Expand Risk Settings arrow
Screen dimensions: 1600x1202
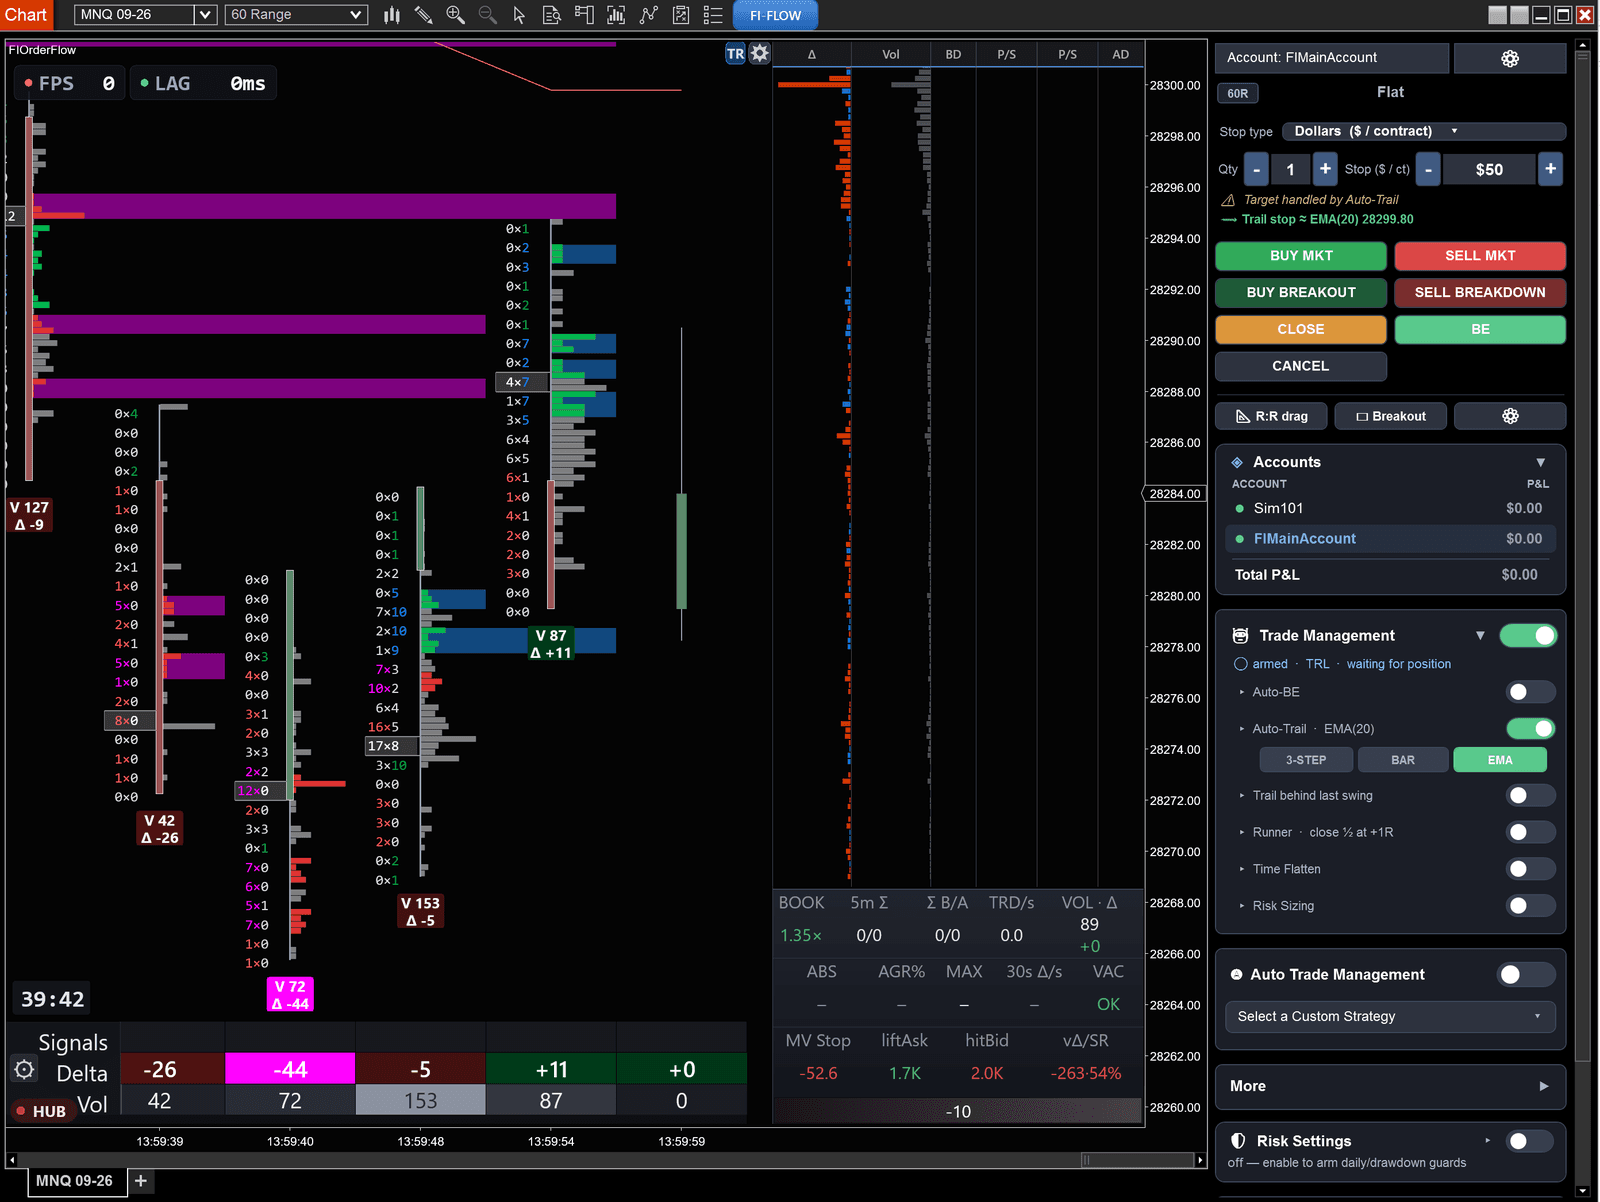[1488, 1141]
